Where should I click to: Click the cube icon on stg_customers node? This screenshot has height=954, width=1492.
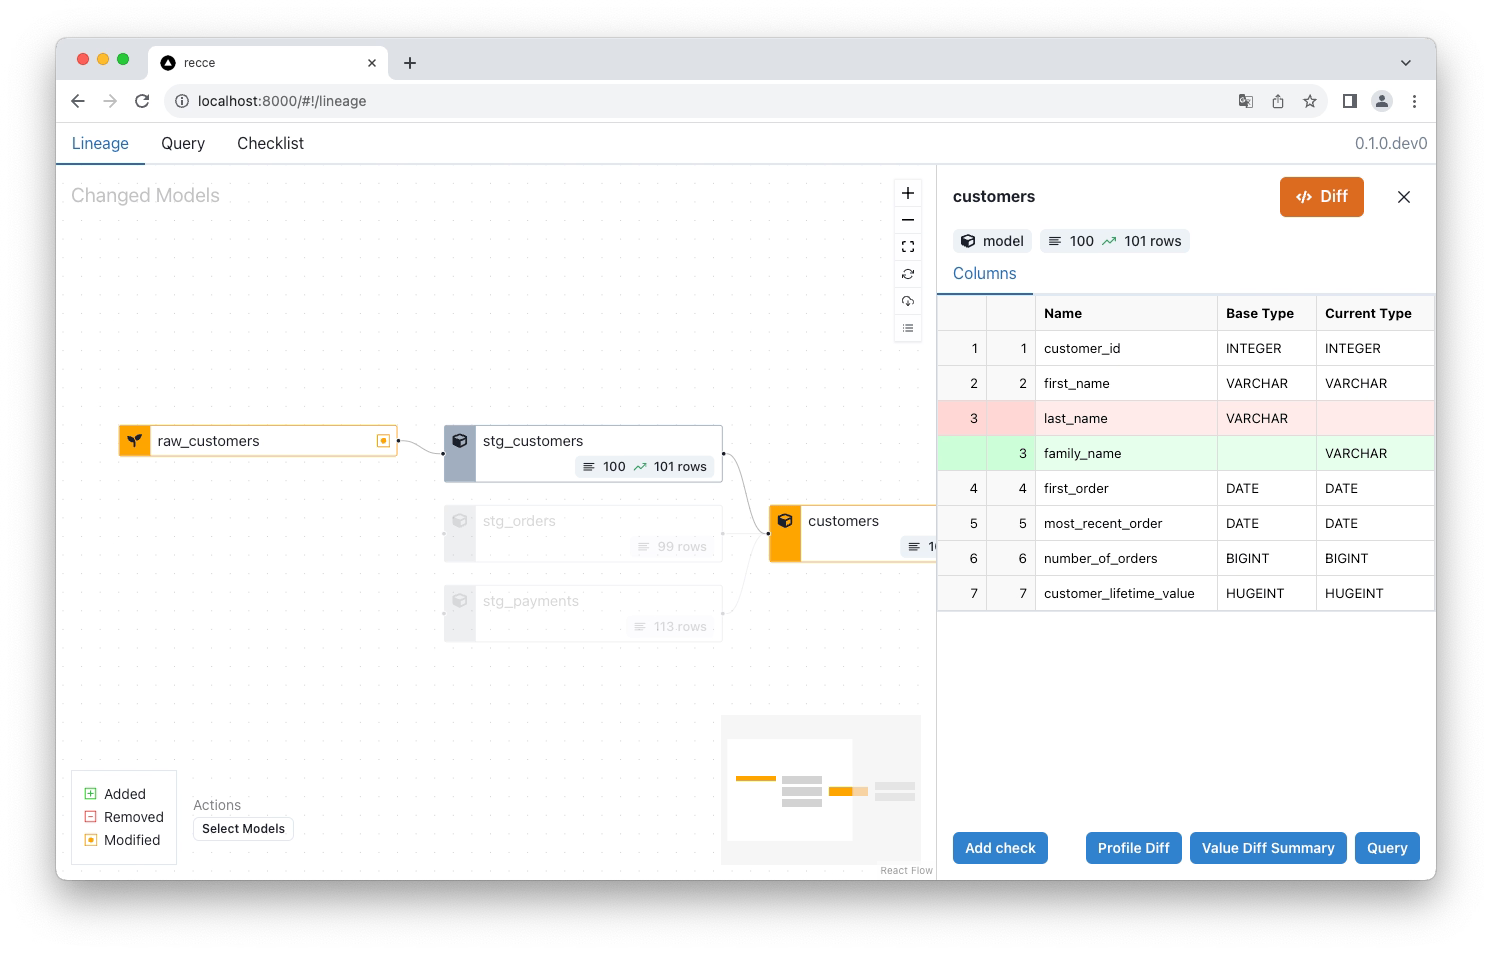pyautogui.click(x=460, y=440)
